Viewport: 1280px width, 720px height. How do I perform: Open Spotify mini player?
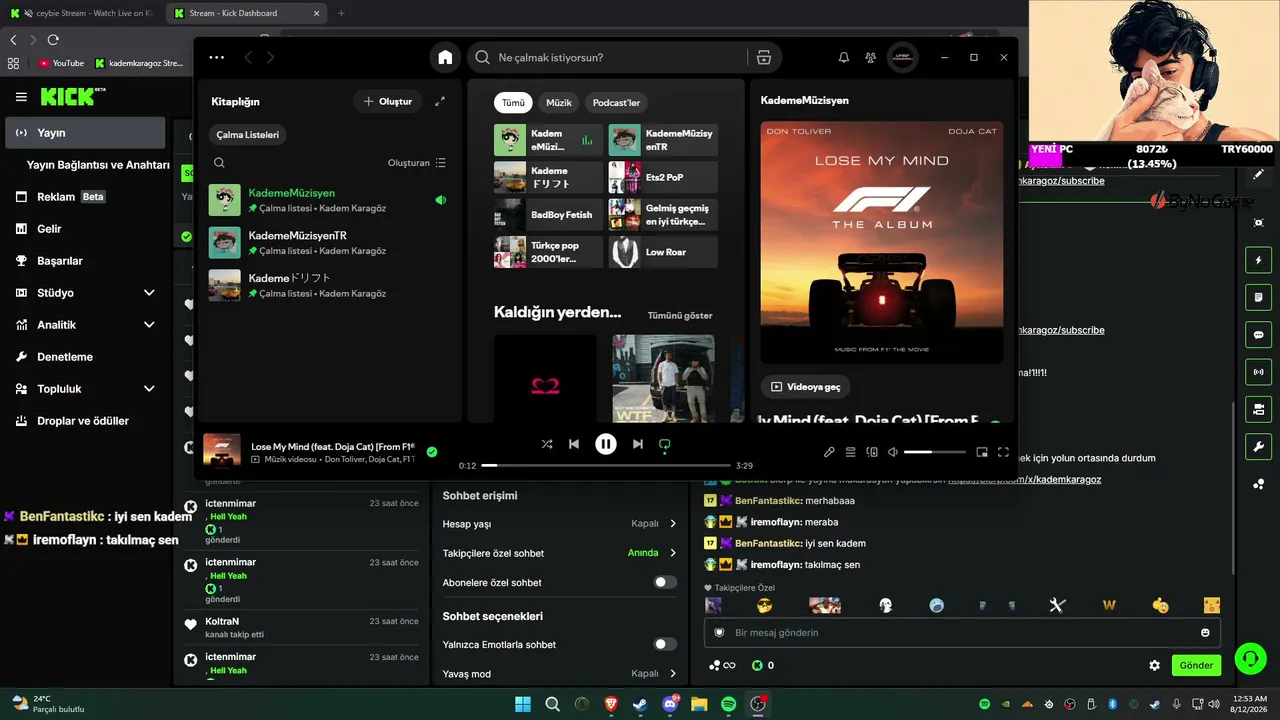click(x=982, y=452)
